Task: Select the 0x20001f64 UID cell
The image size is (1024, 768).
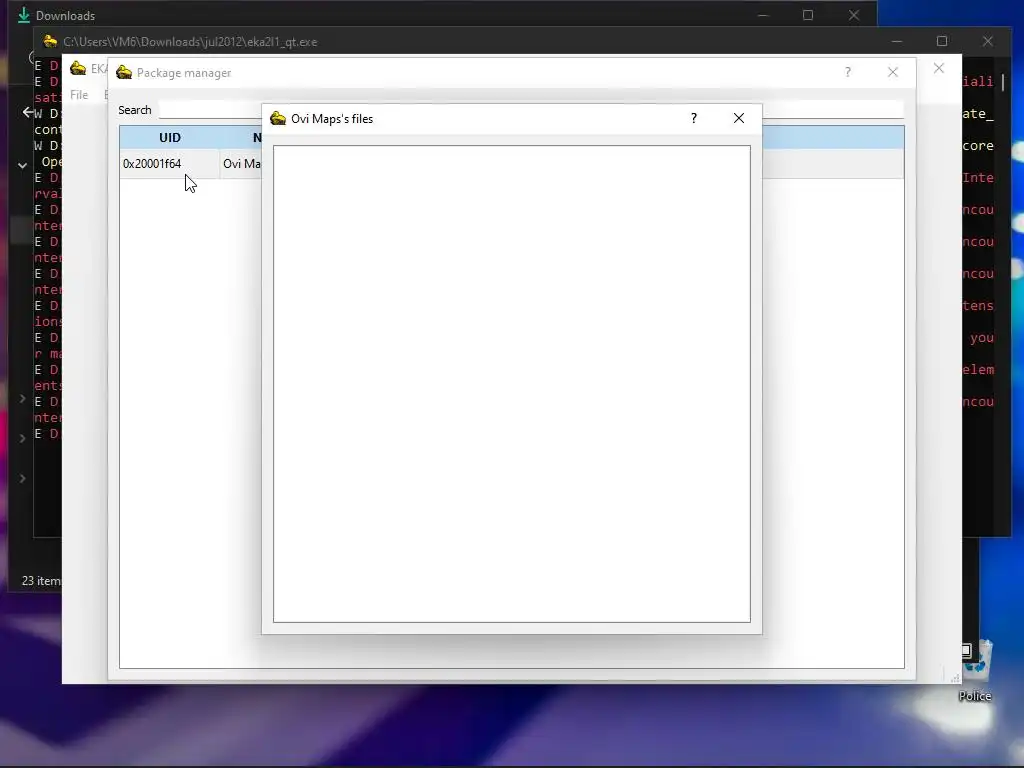Action: pos(169,164)
